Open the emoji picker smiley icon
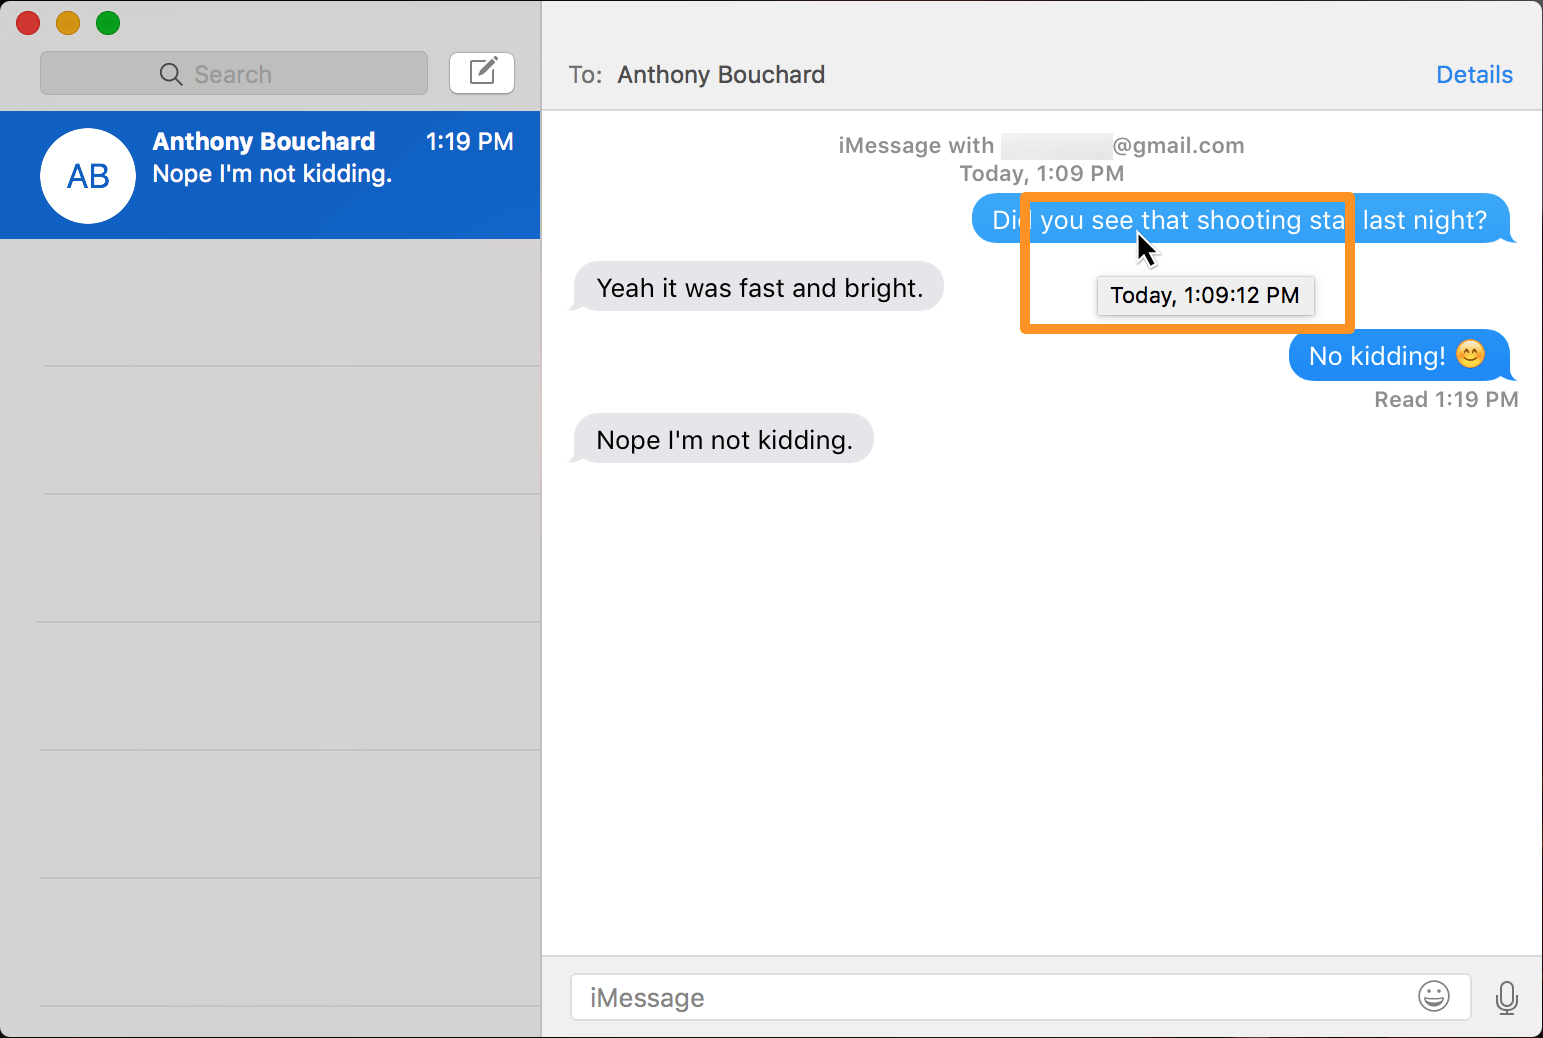 coord(1433,996)
